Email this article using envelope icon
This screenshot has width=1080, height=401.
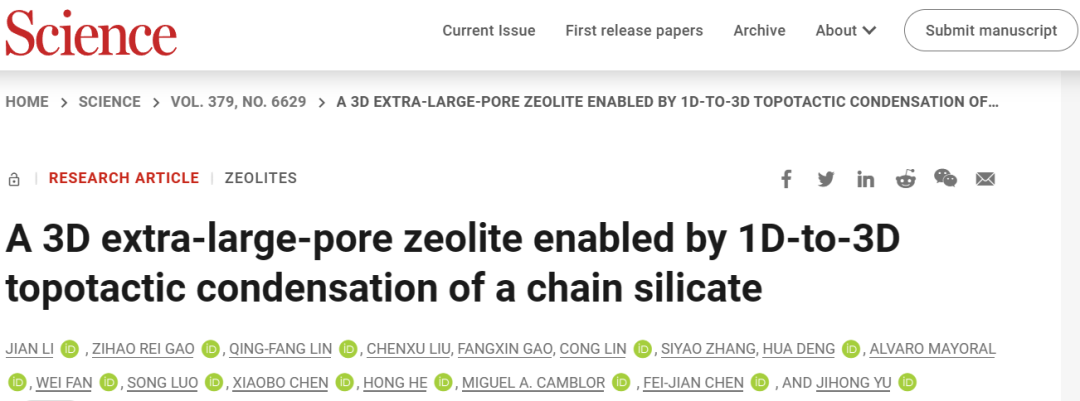point(986,179)
